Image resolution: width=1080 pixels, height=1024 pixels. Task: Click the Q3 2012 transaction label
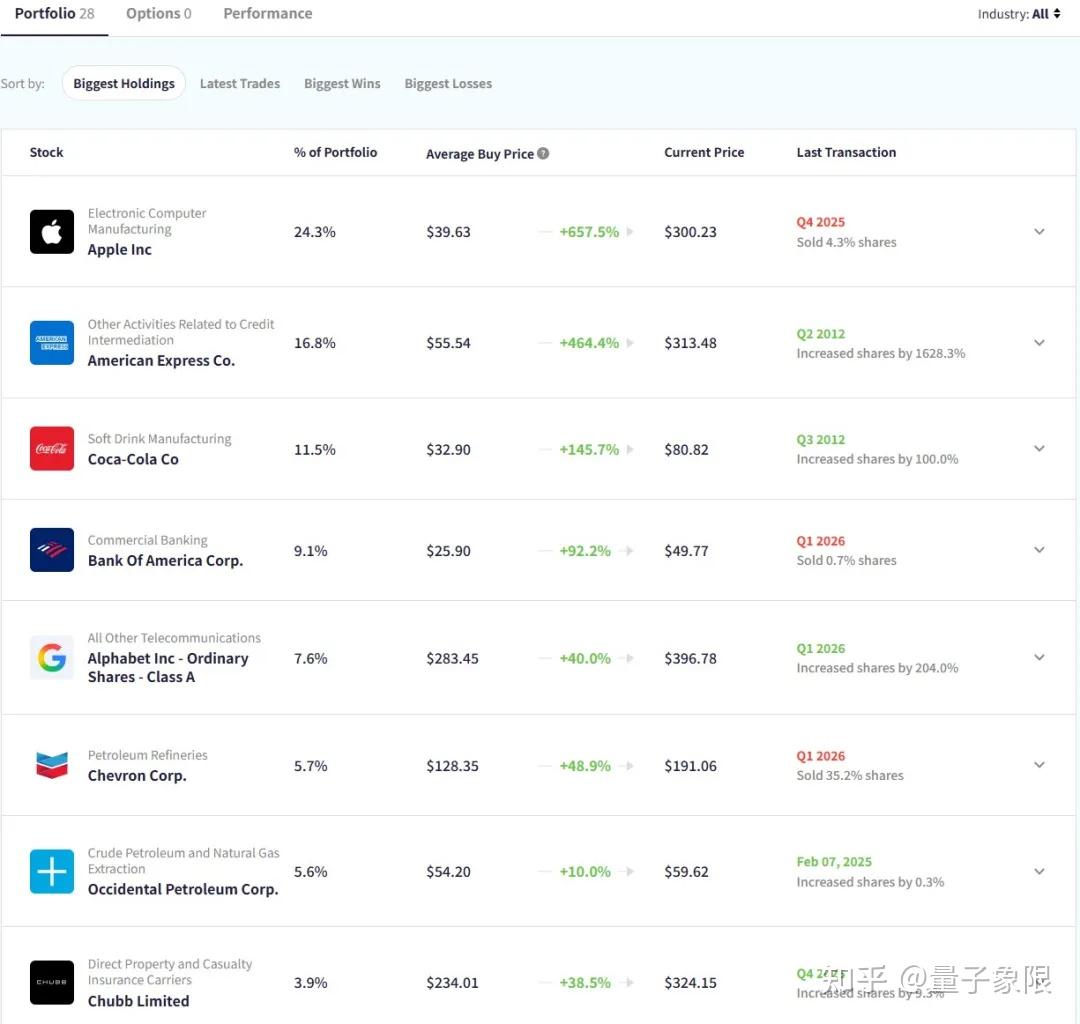click(x=820, y=439)
